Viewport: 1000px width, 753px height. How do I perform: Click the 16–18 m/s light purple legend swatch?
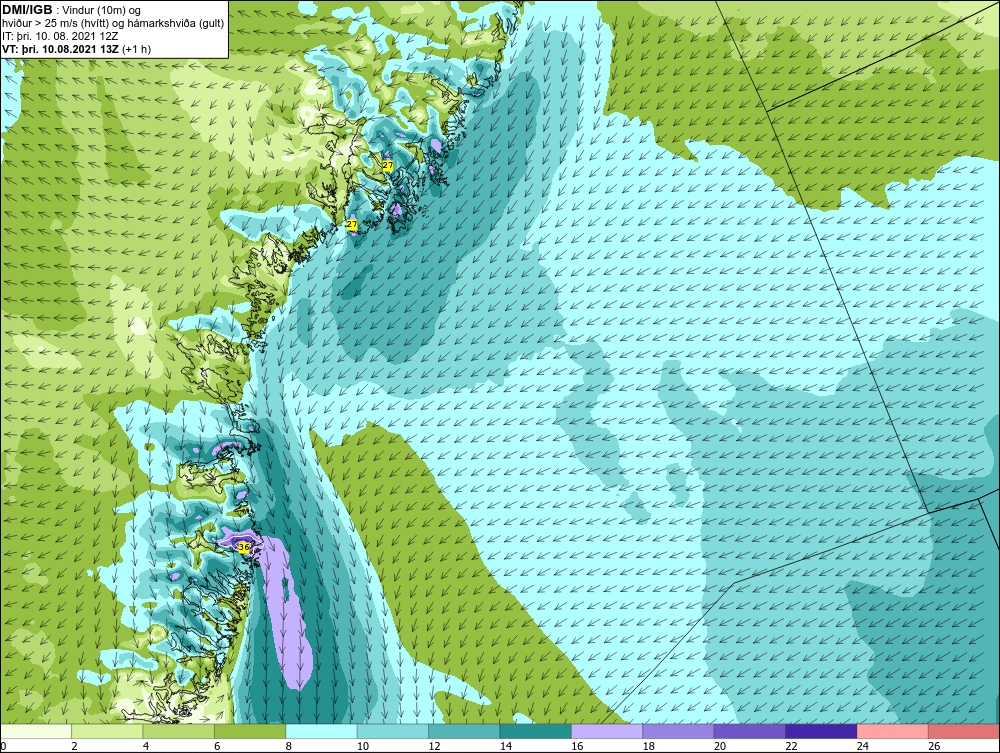[x=607, y=731]
